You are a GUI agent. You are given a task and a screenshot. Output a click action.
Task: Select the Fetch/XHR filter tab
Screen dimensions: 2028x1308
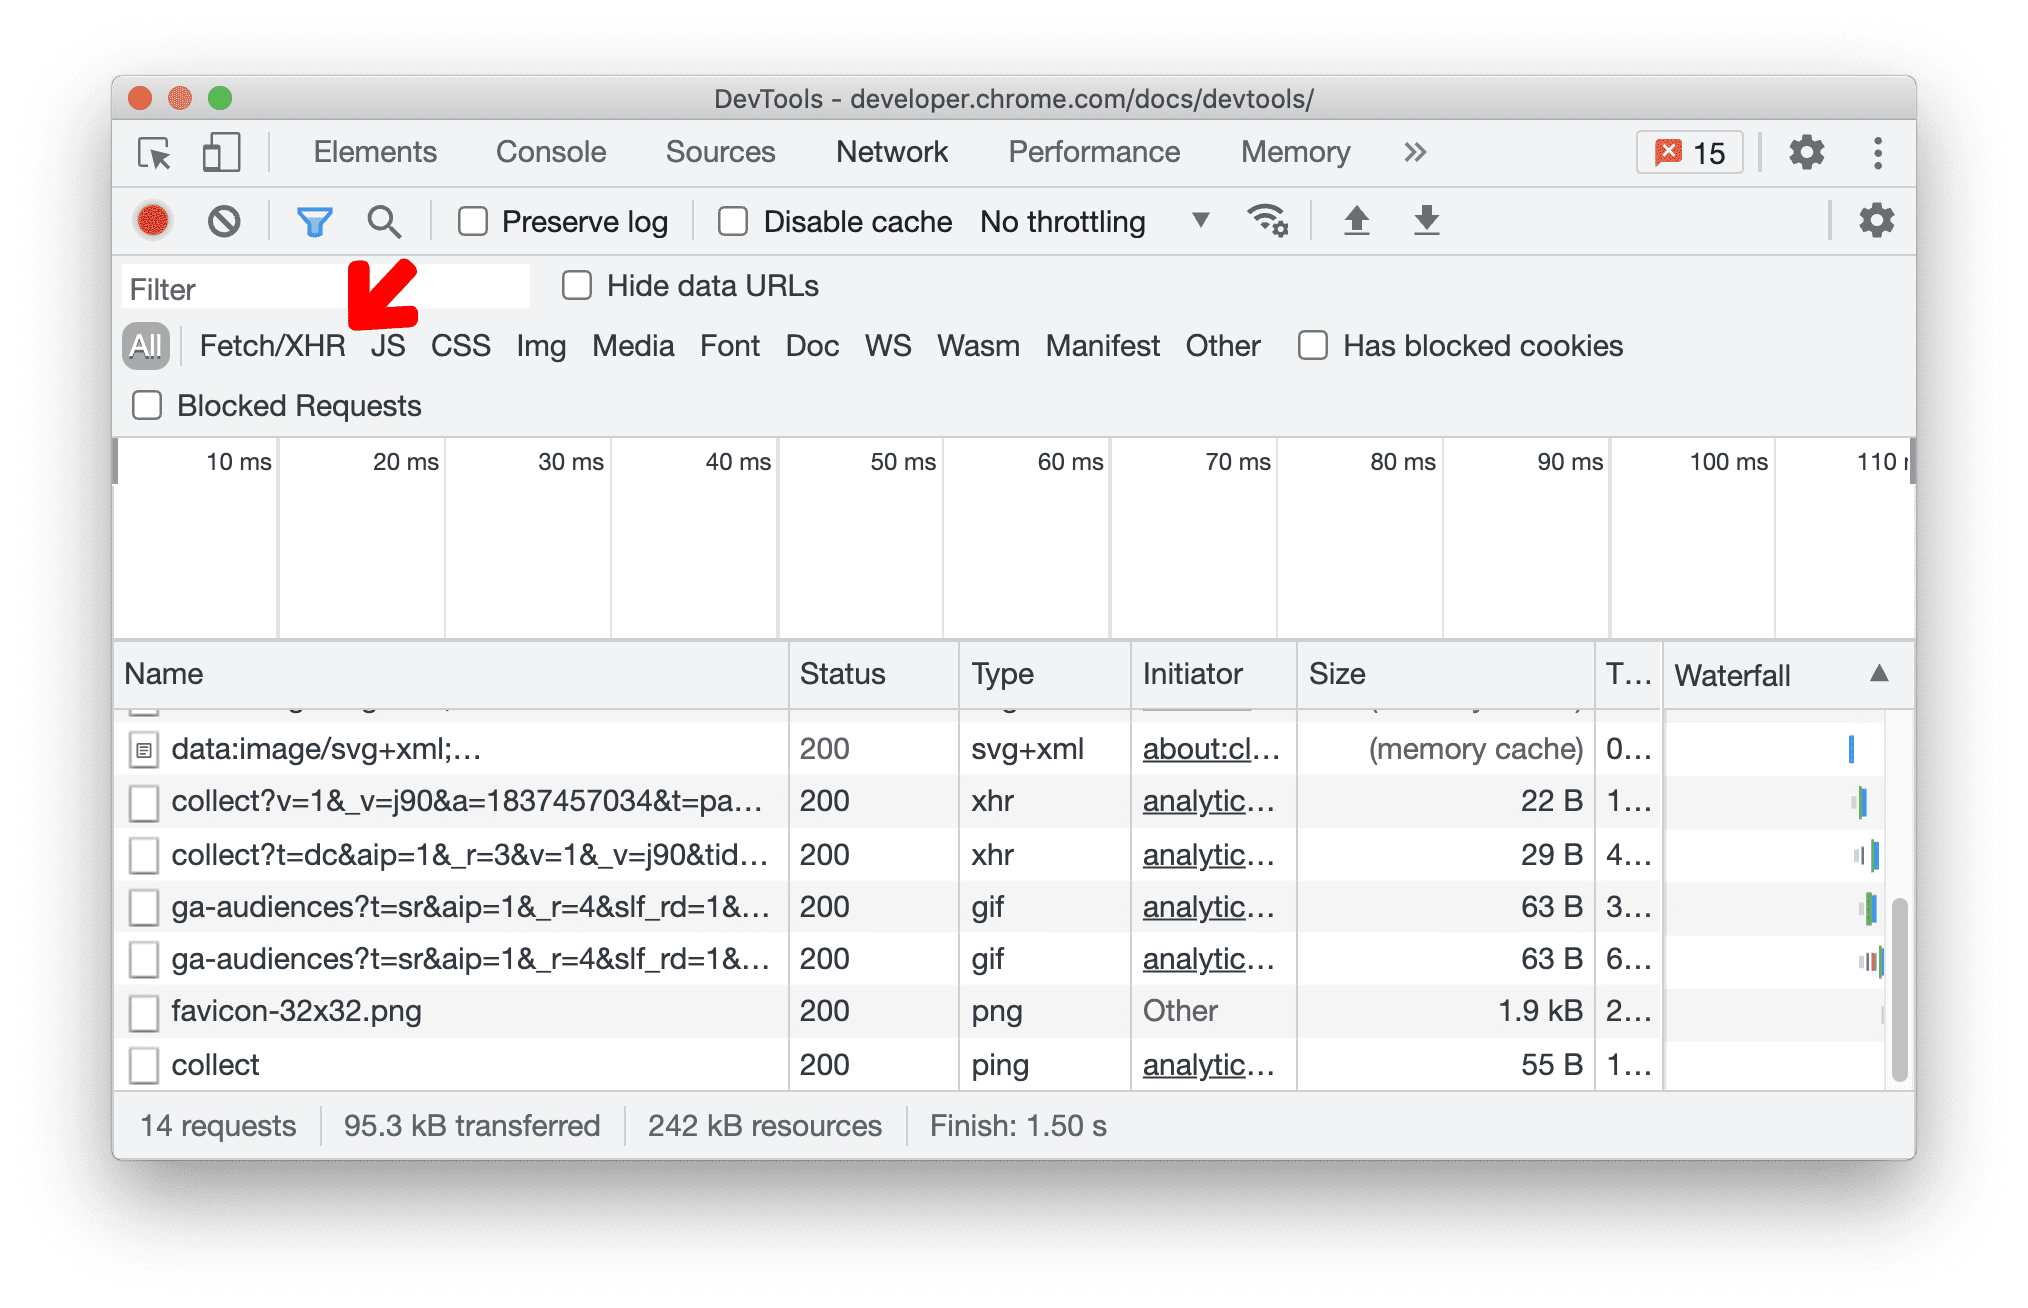[270, 344]
